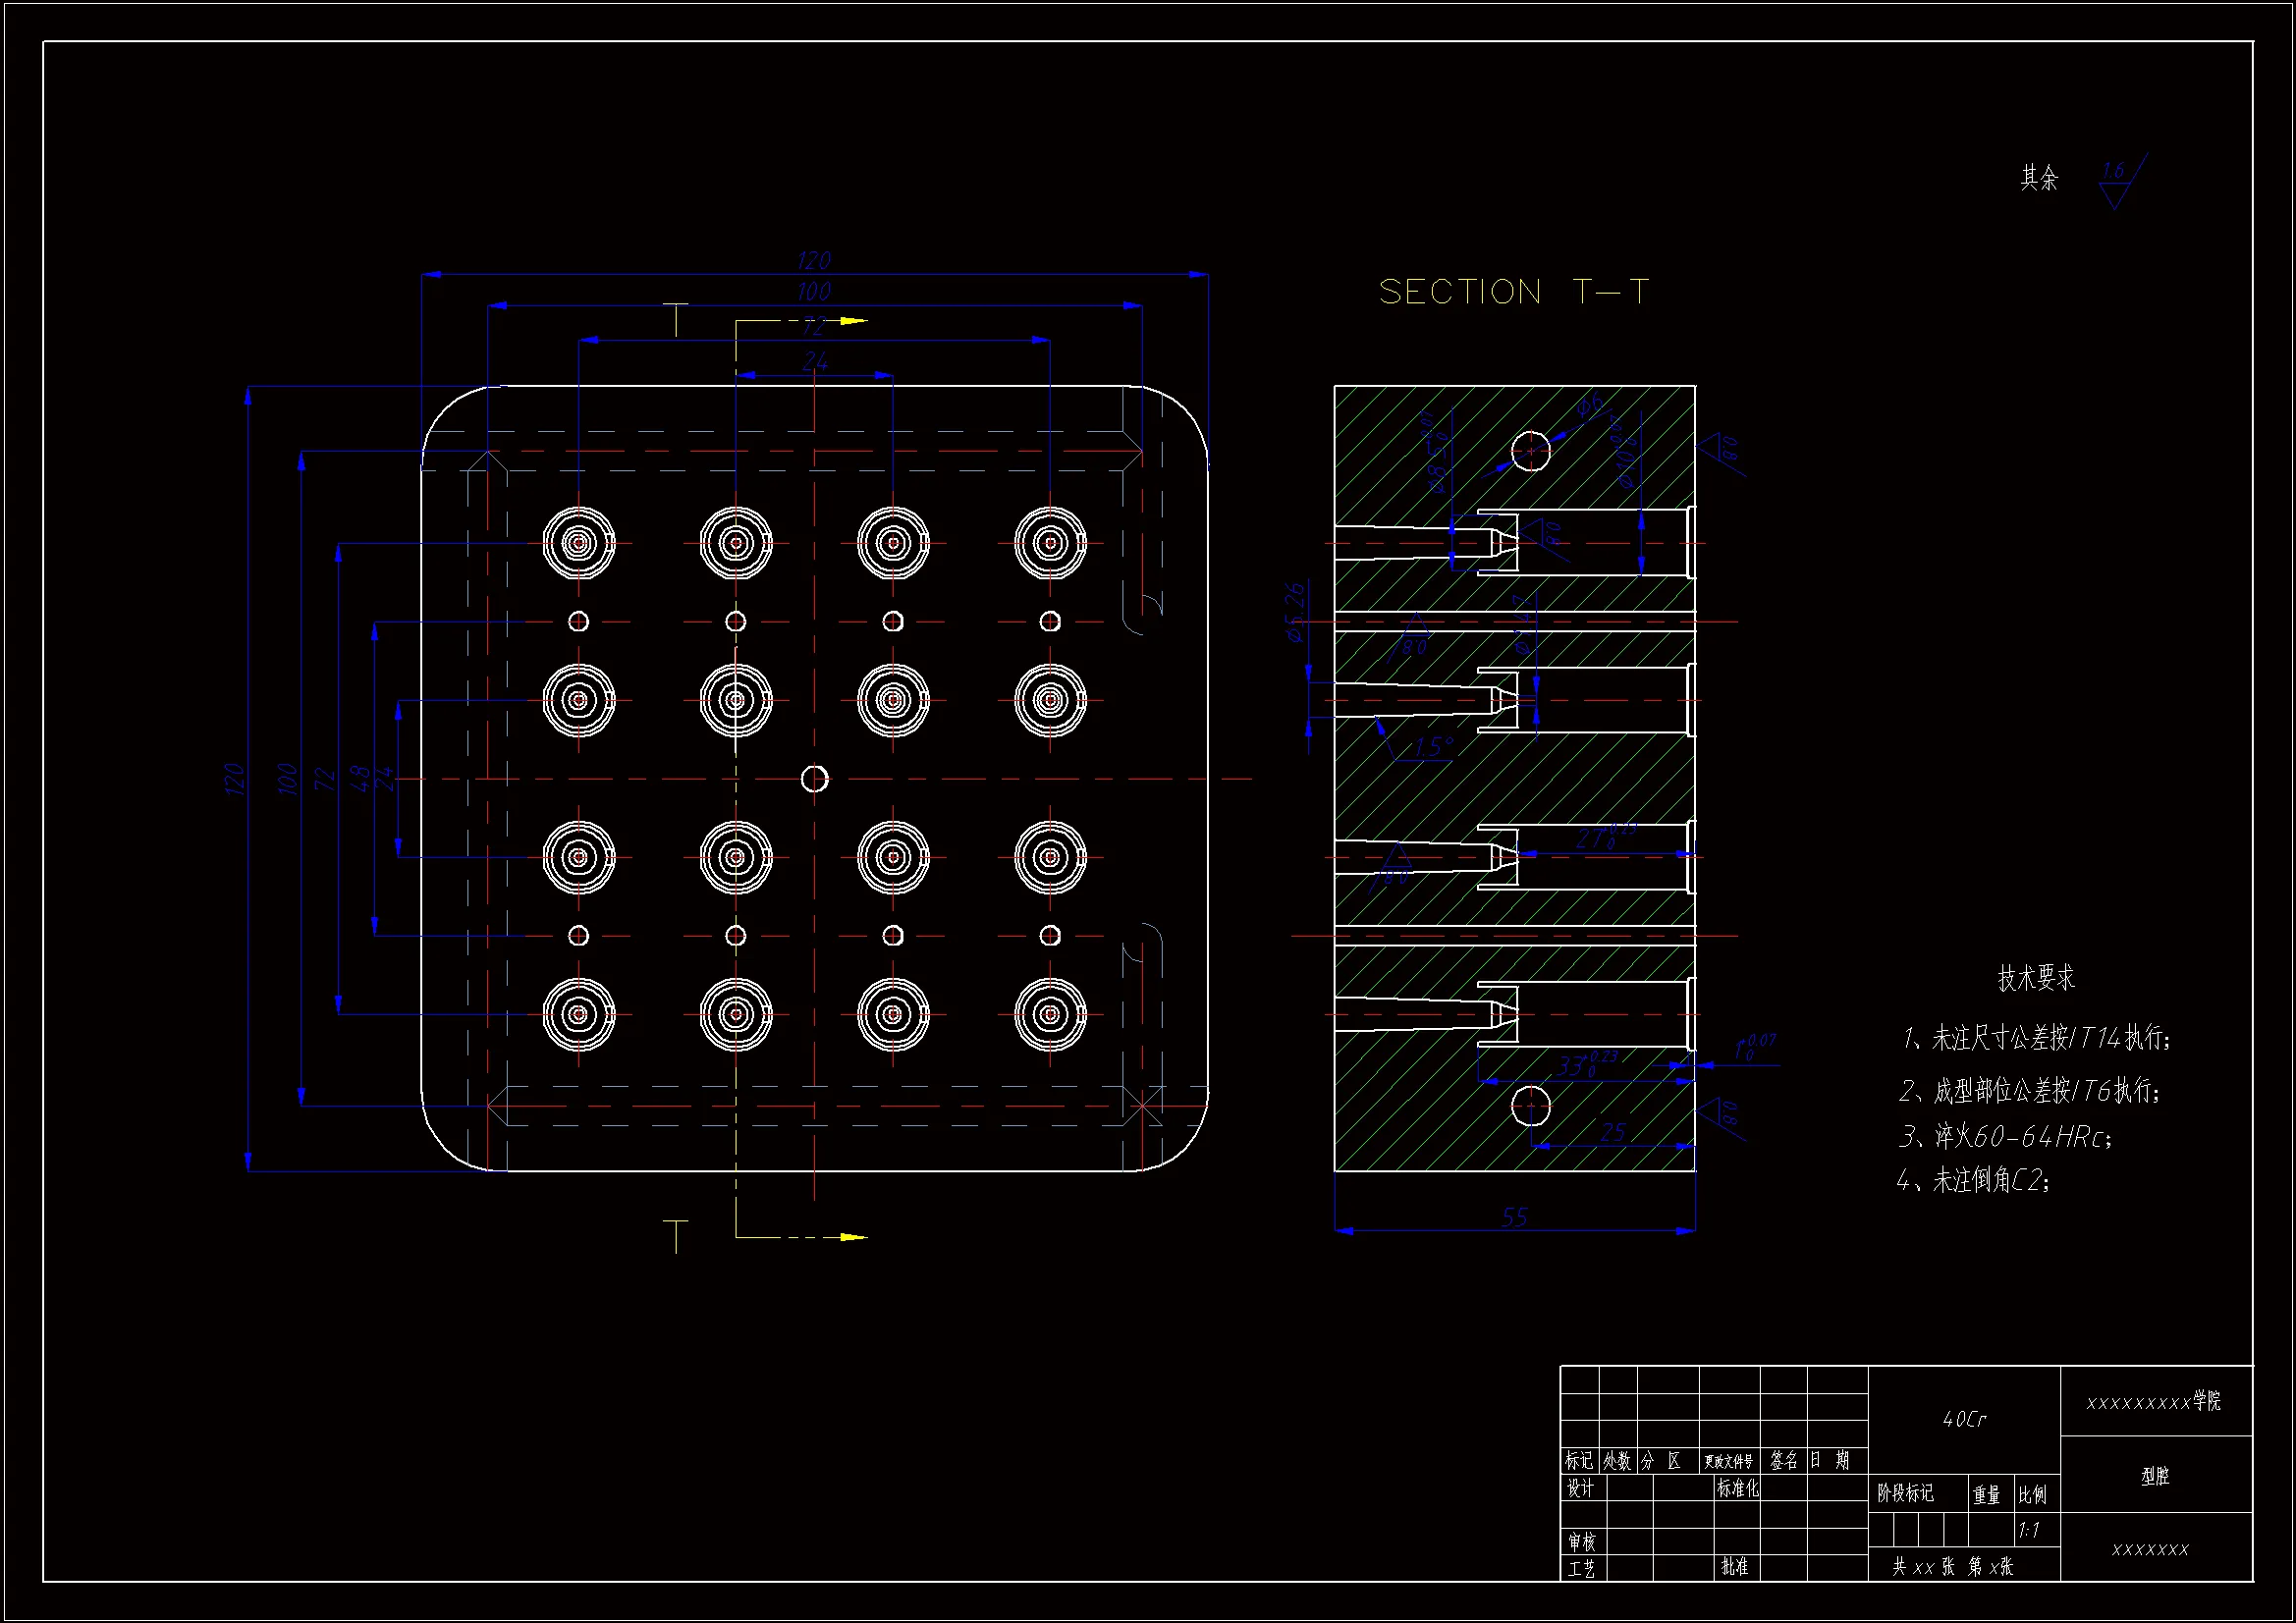This screenshot has height=1623, width=2296.
Task: Select the 24 horizontal dimension text at top
Action: 815,361
